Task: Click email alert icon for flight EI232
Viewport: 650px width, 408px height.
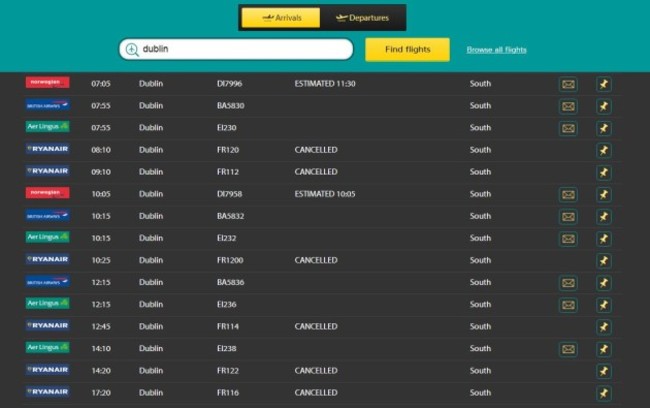Action: coord(568,239)
